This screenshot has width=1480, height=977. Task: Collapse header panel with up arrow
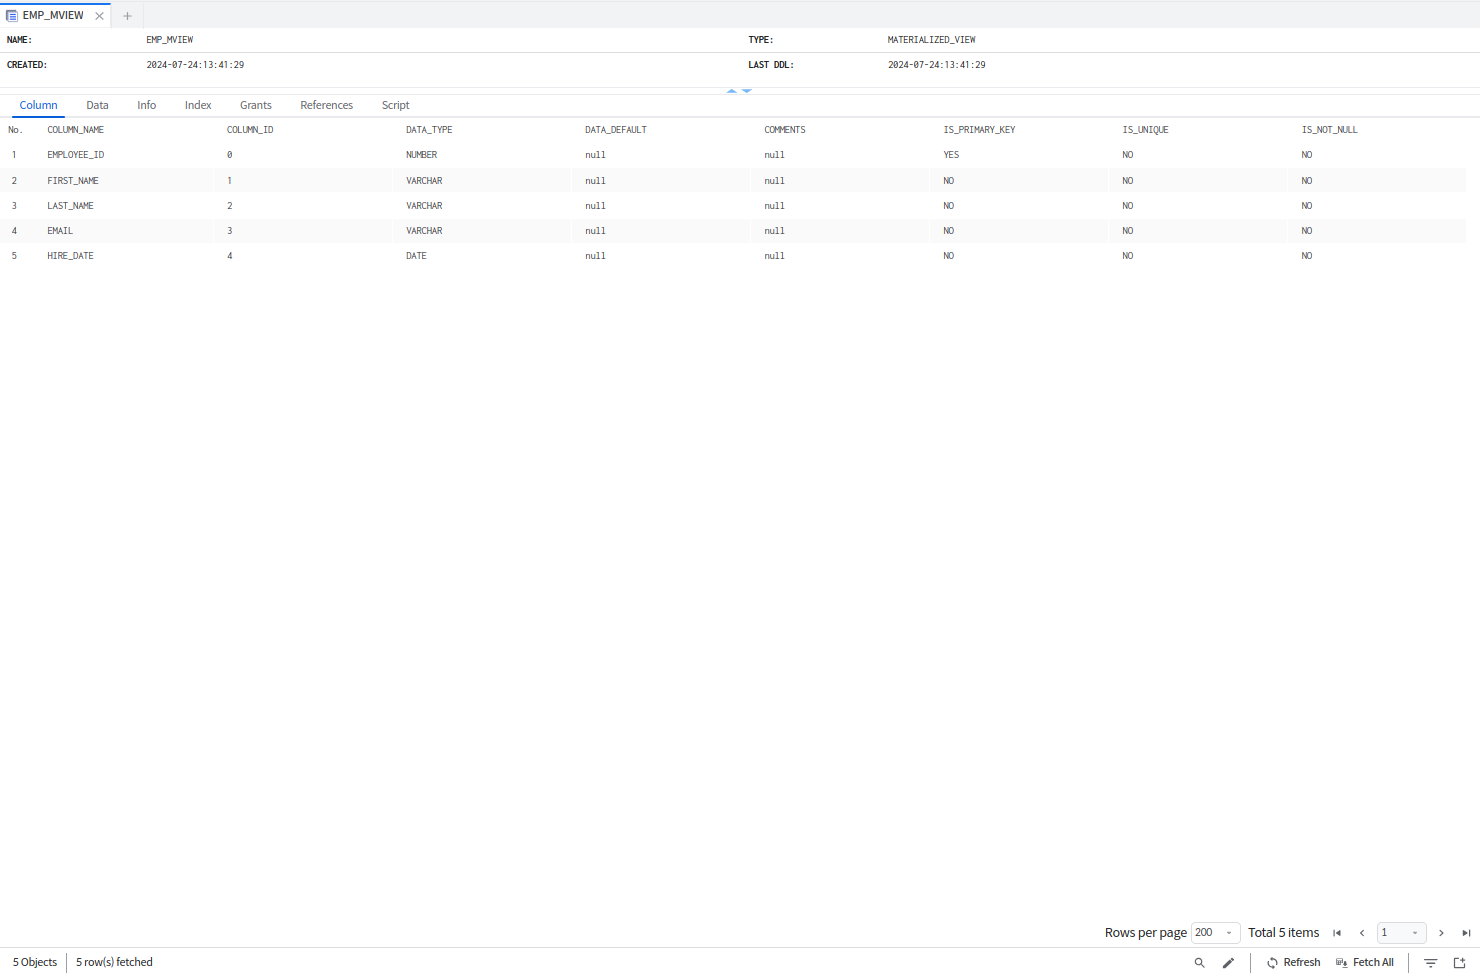pyautogui.click(x=732, y=91)
